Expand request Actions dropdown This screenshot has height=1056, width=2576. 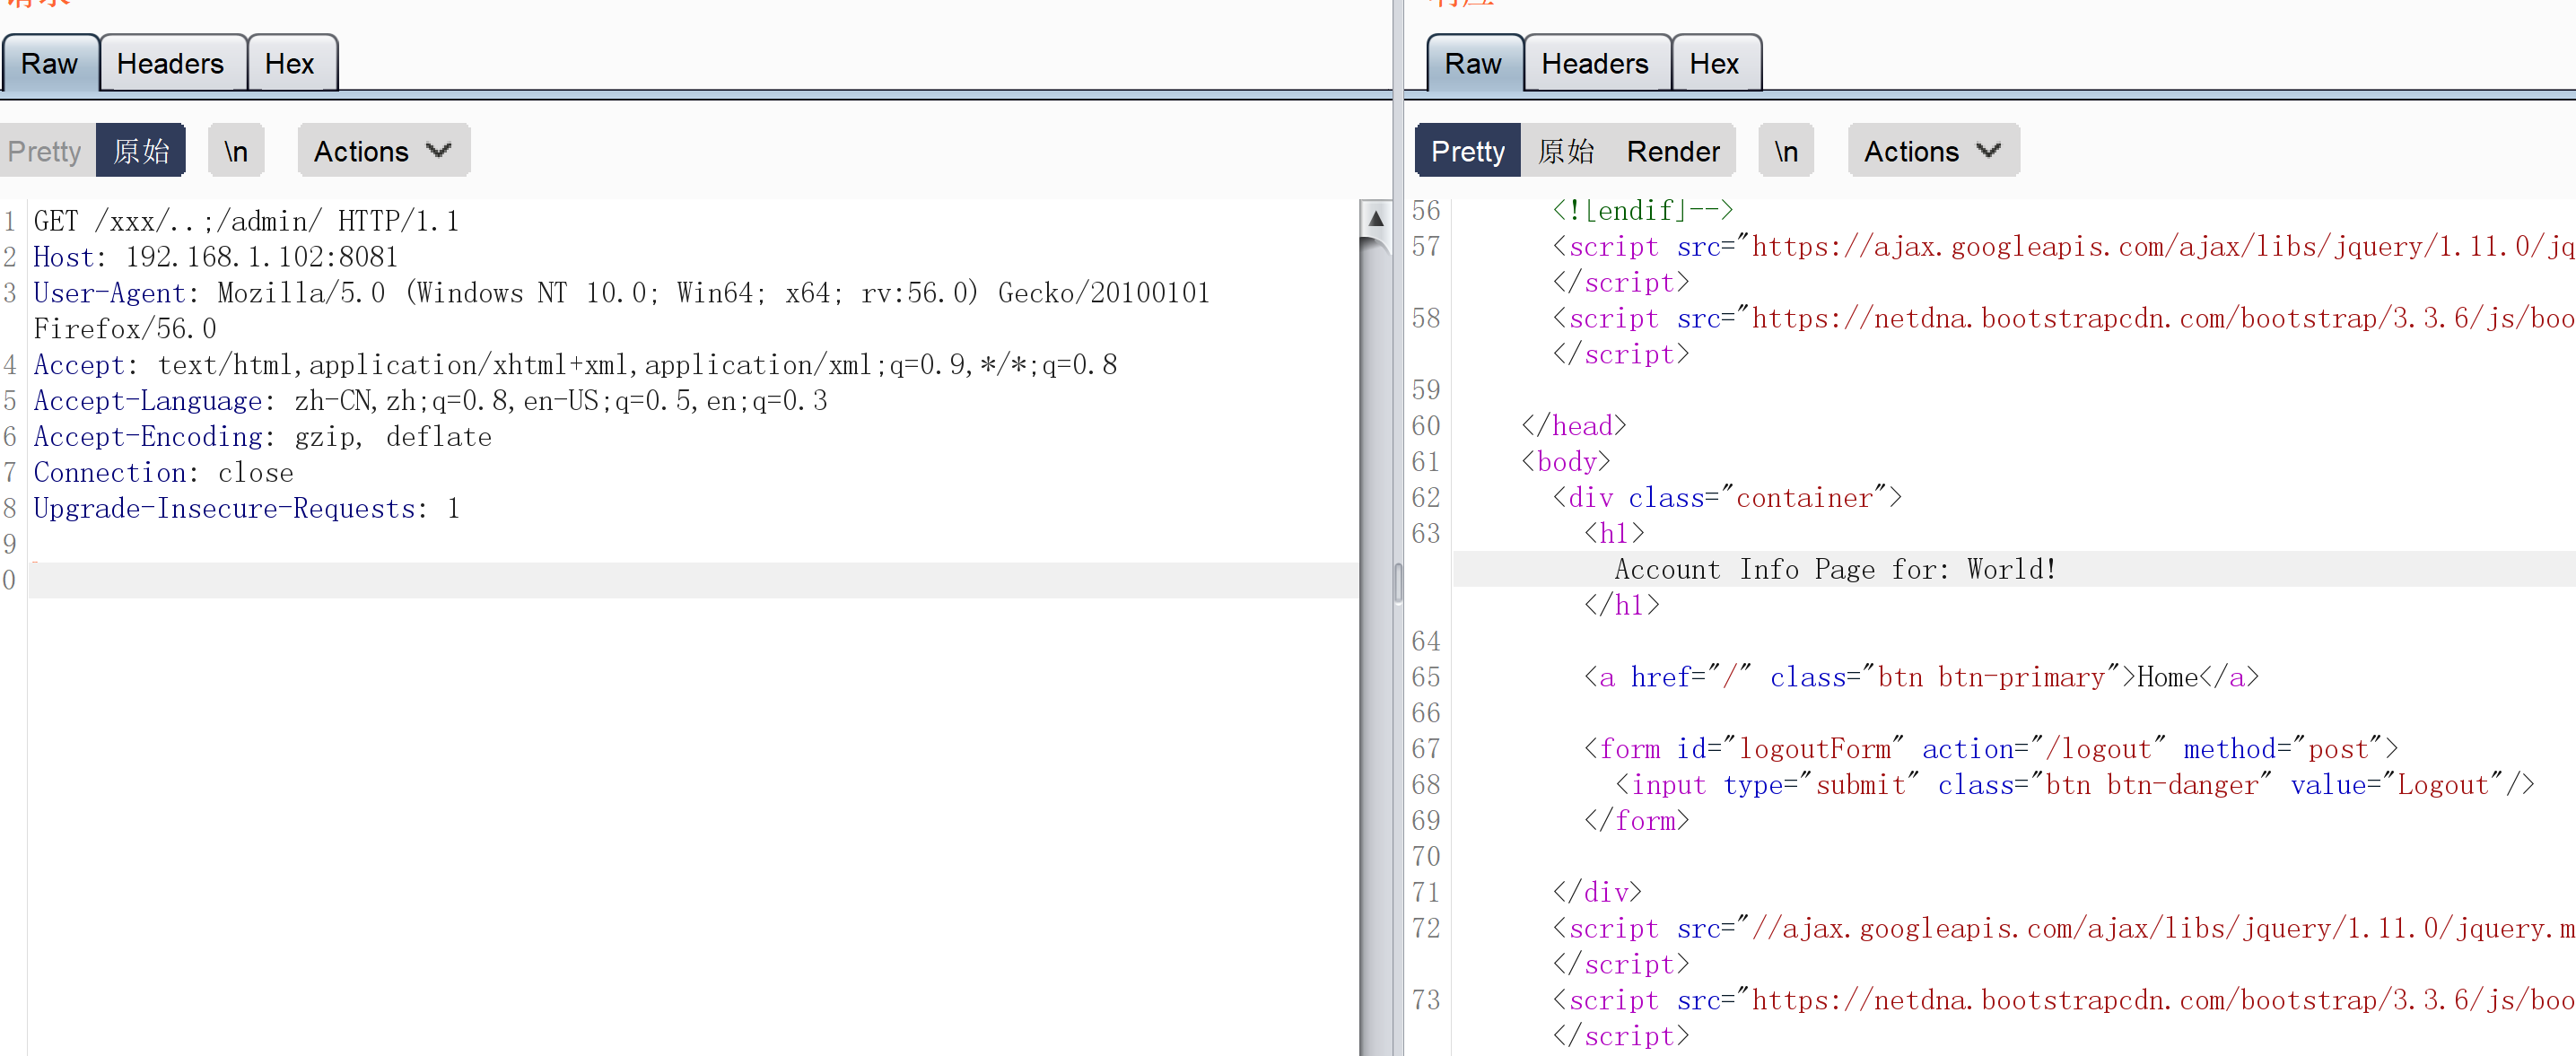coord(383,151)
